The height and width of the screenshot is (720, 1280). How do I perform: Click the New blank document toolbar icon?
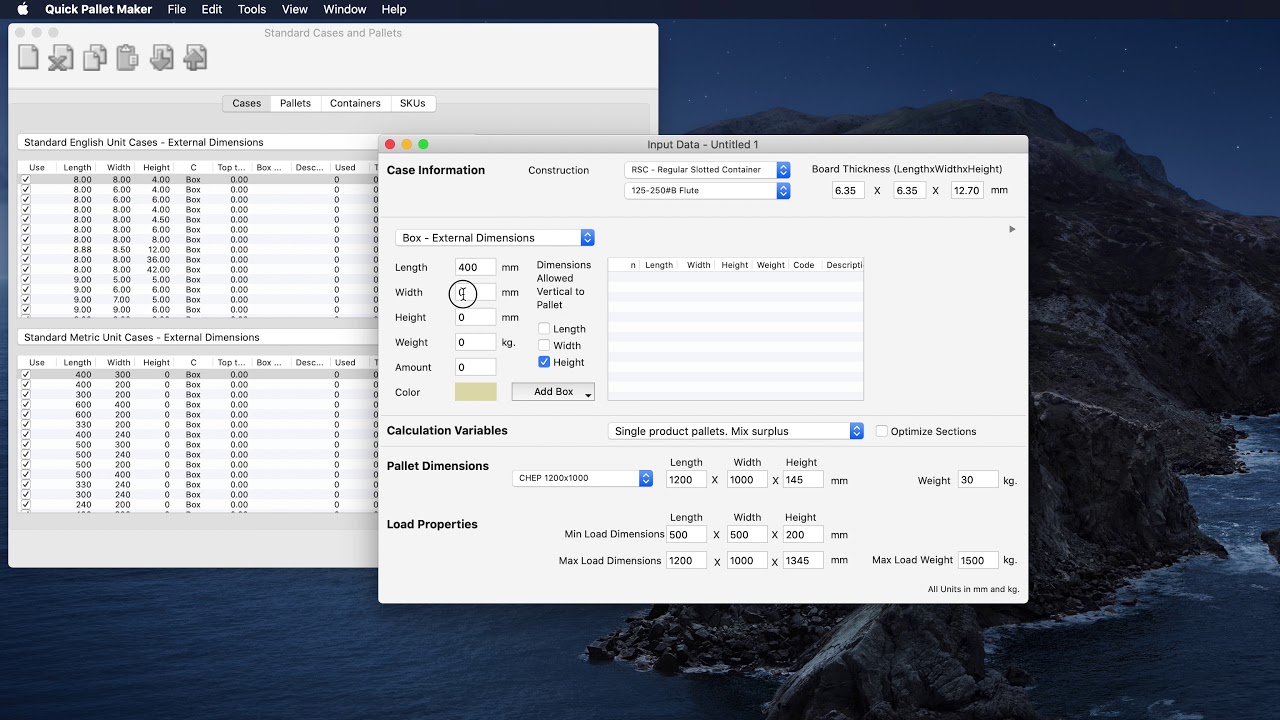(x=29, y=58)
